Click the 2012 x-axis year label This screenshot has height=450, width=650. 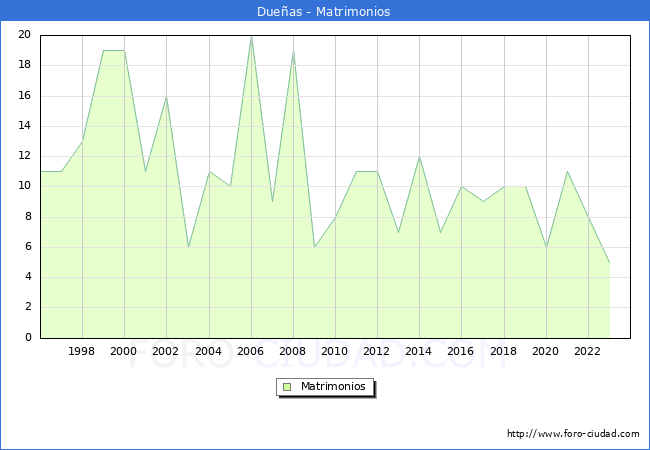377,351
